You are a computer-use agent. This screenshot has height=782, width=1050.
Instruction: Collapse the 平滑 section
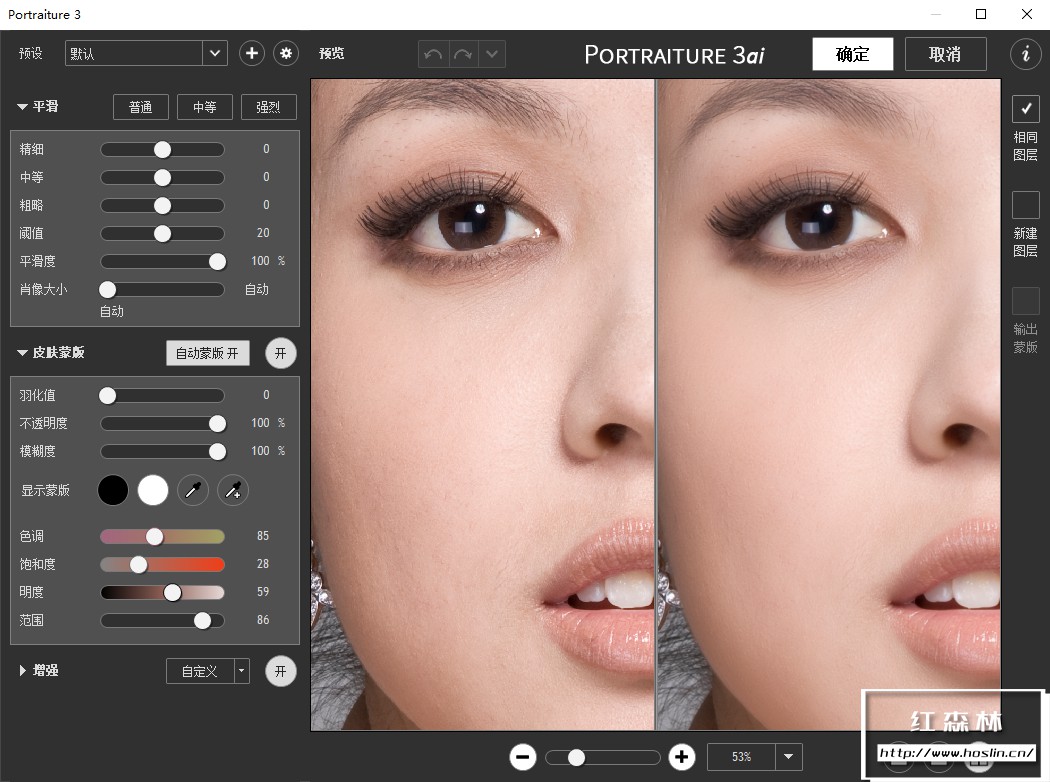pos(22,106)
